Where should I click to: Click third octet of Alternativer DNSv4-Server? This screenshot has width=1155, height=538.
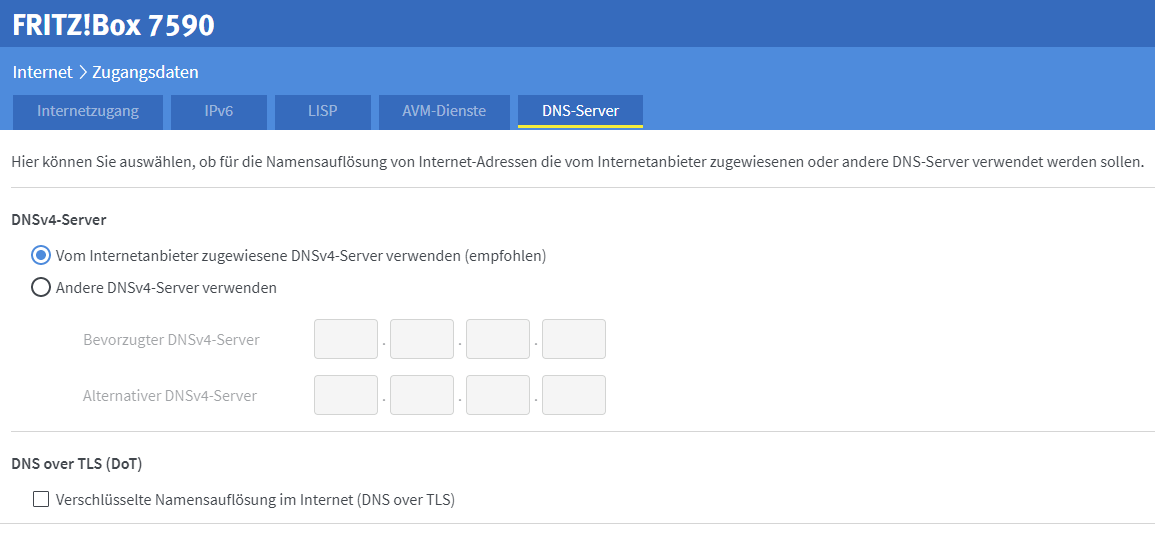tap(498, 395)
